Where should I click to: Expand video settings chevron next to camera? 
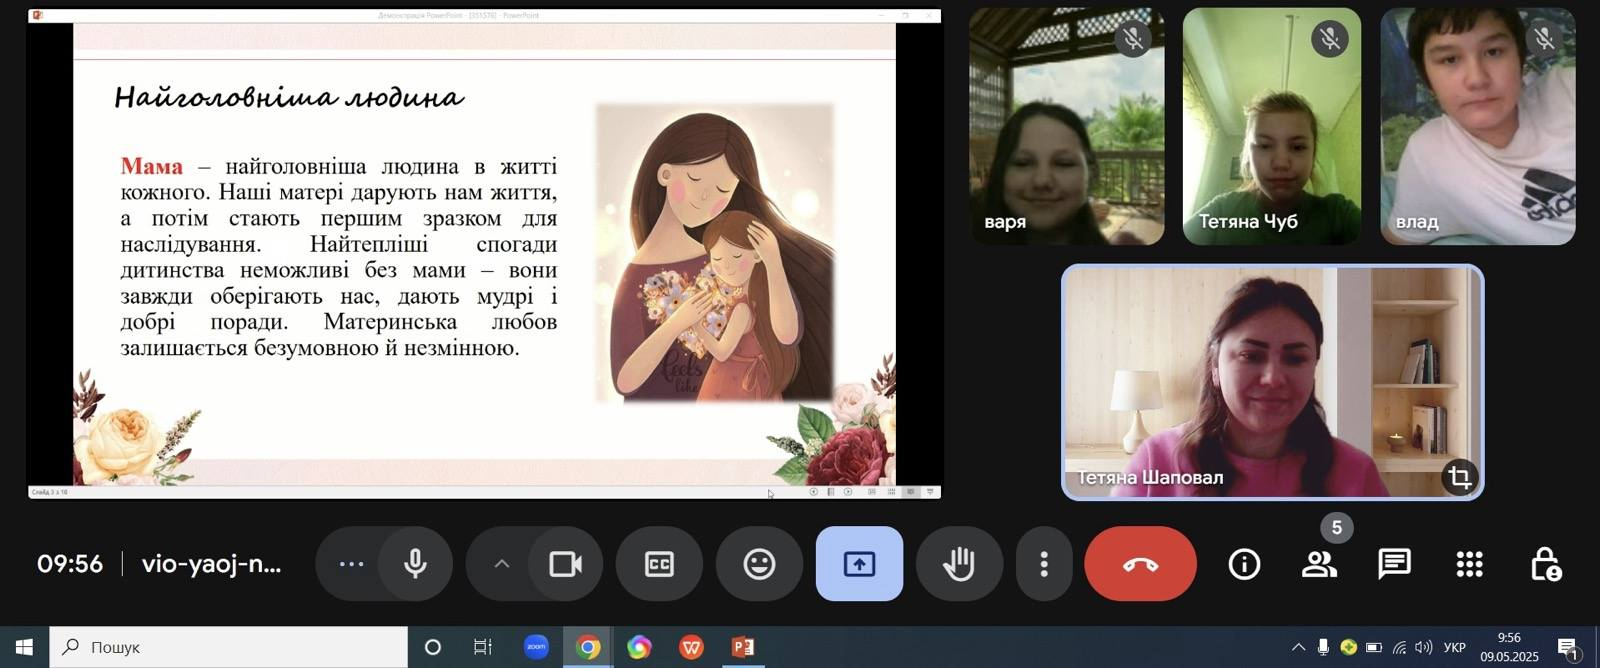pos(502,564)
